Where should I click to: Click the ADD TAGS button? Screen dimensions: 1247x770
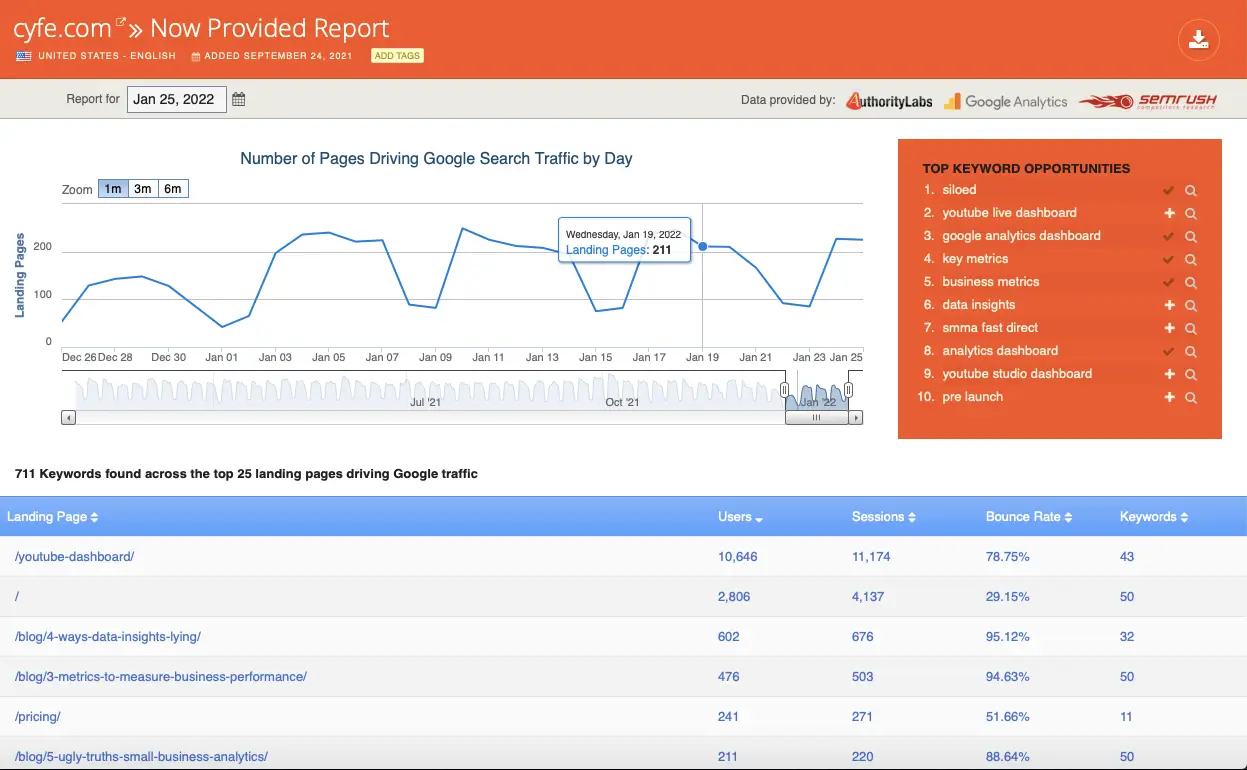397,56
